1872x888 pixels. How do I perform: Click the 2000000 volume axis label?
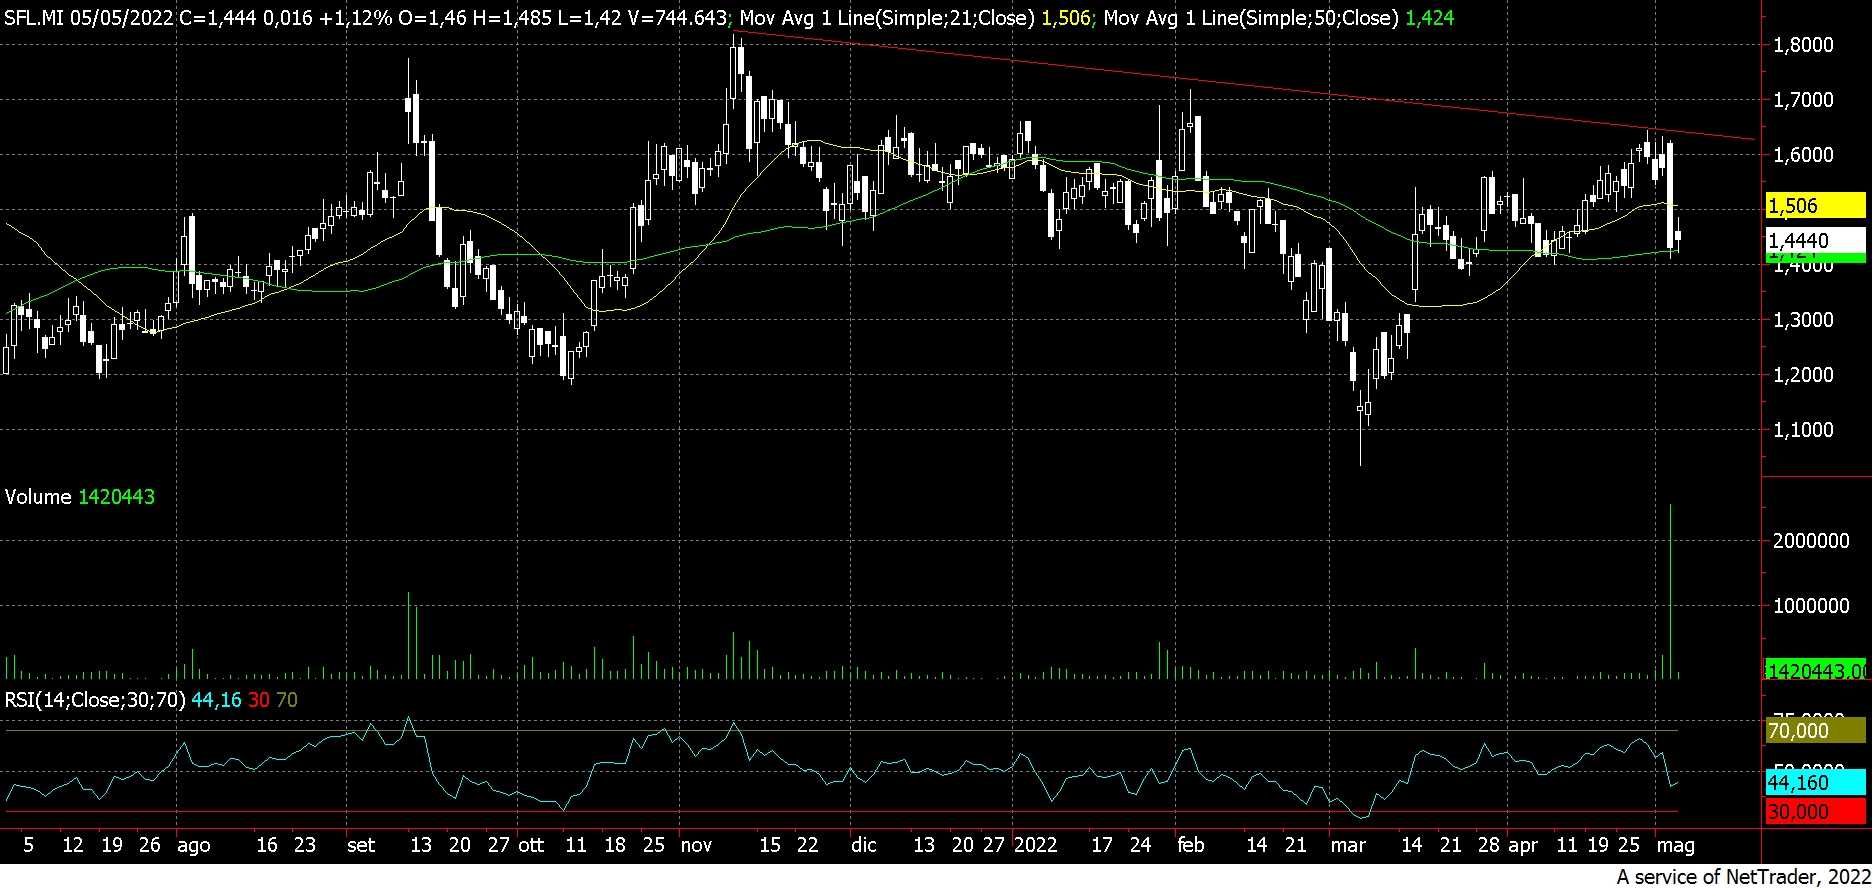1810,541
